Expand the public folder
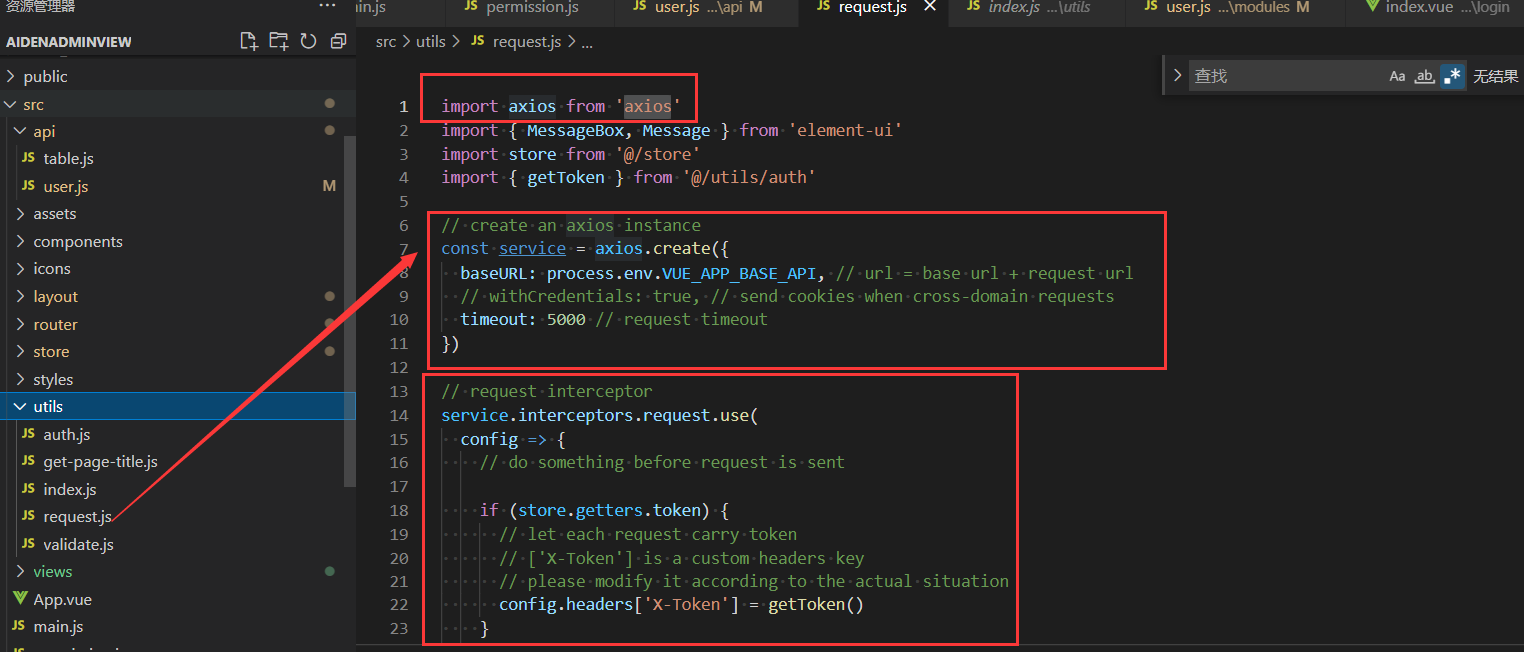 pyautogui.click(x=45, y=76)
